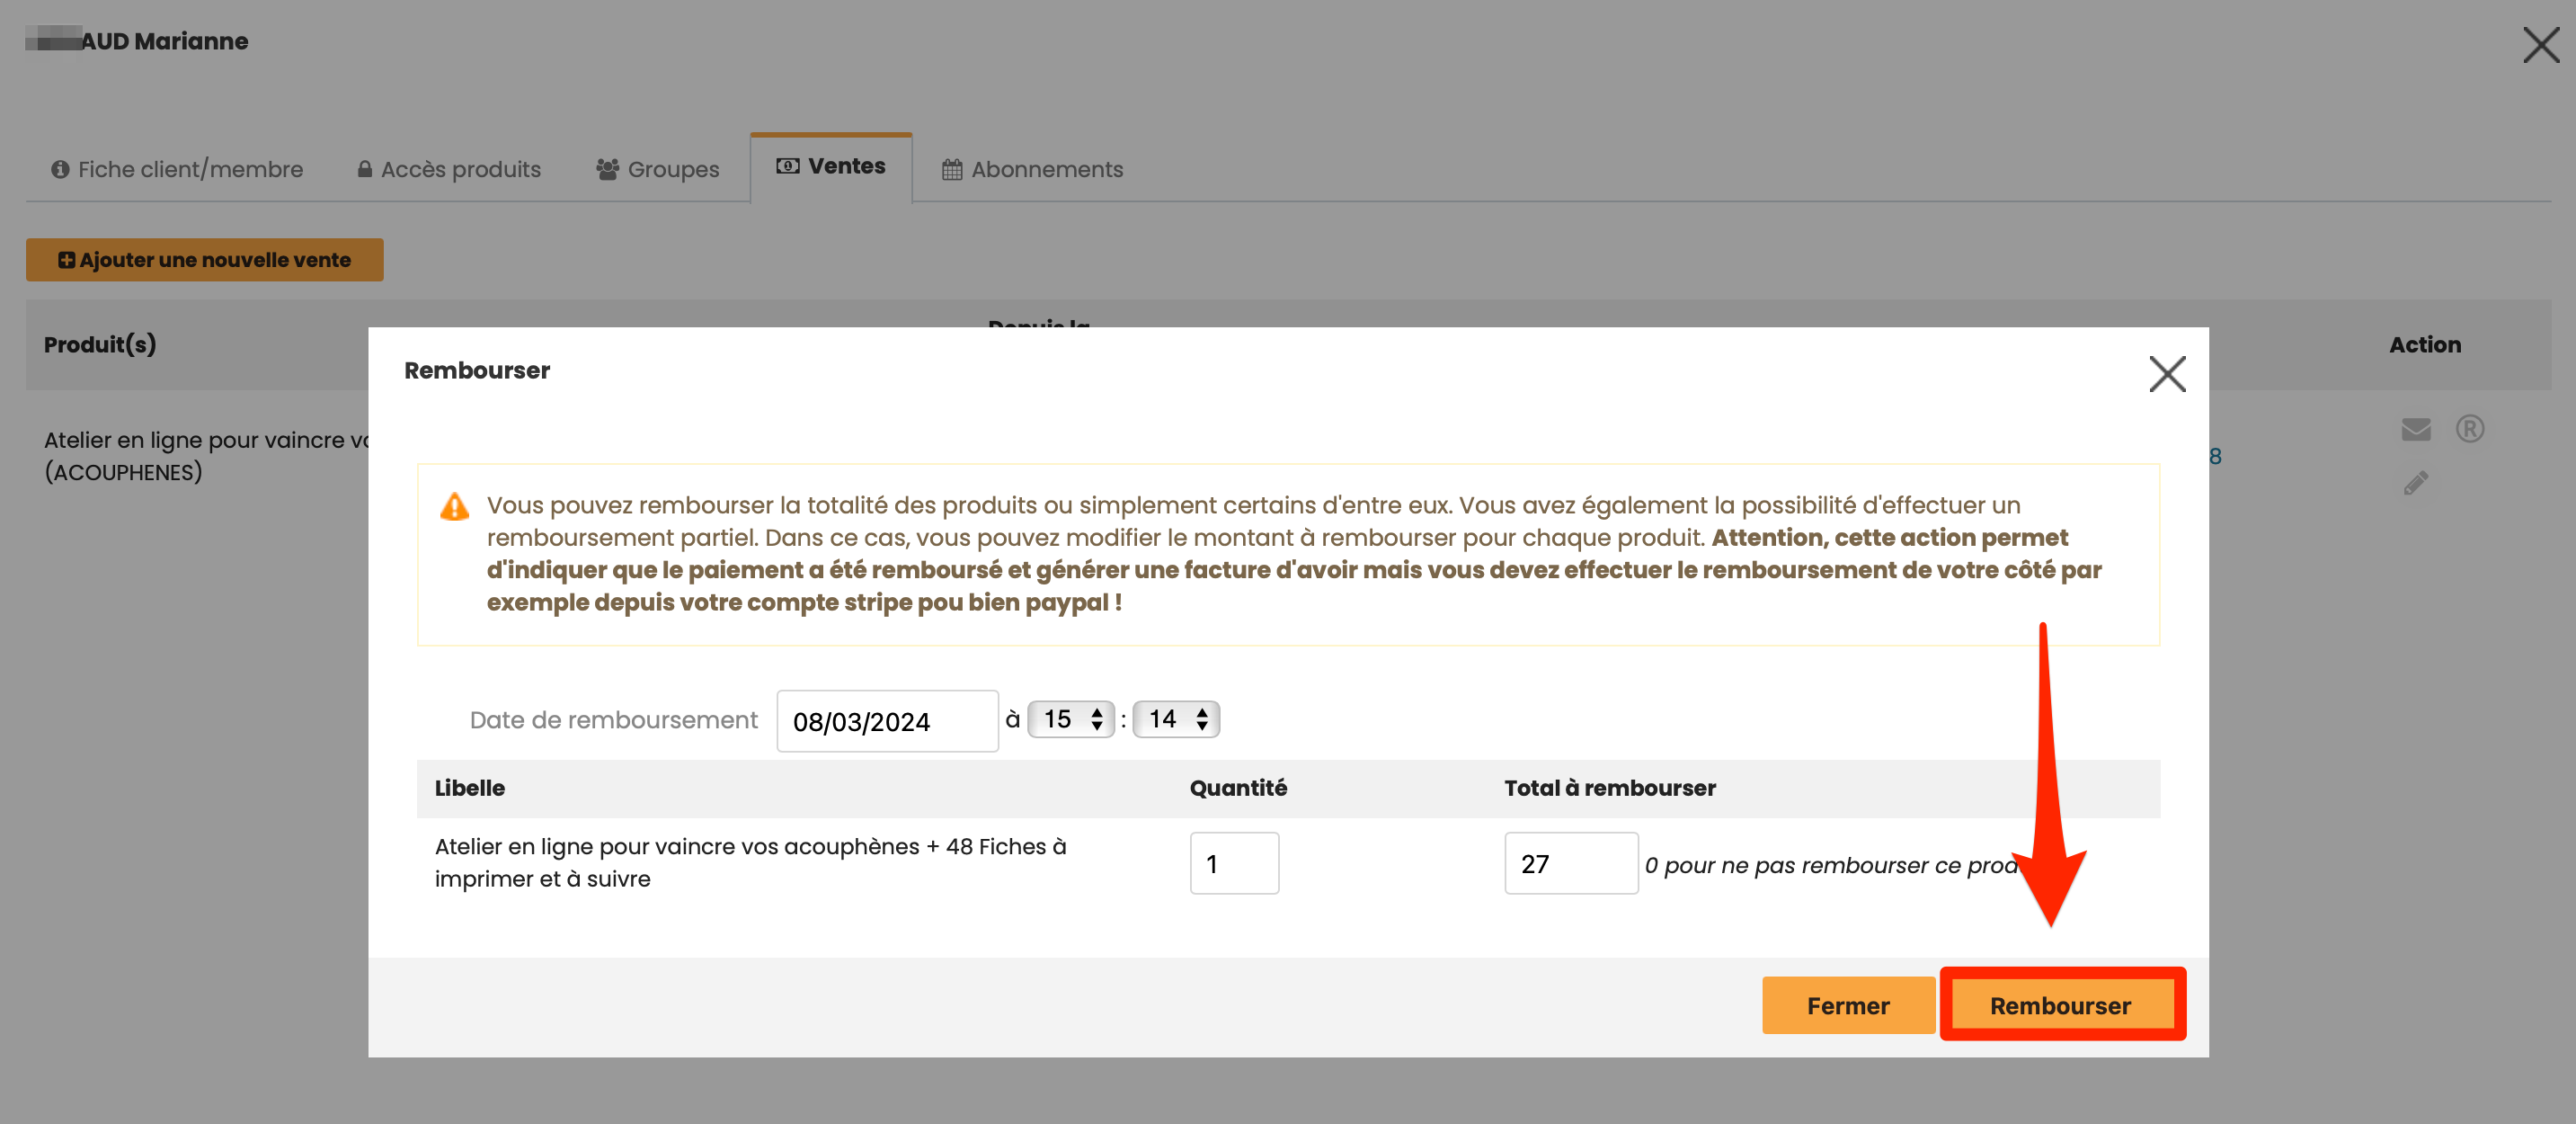Click the pencil edit sale icon
This screenshot has height=1124, width=2576.
[x=2415, y=484]
